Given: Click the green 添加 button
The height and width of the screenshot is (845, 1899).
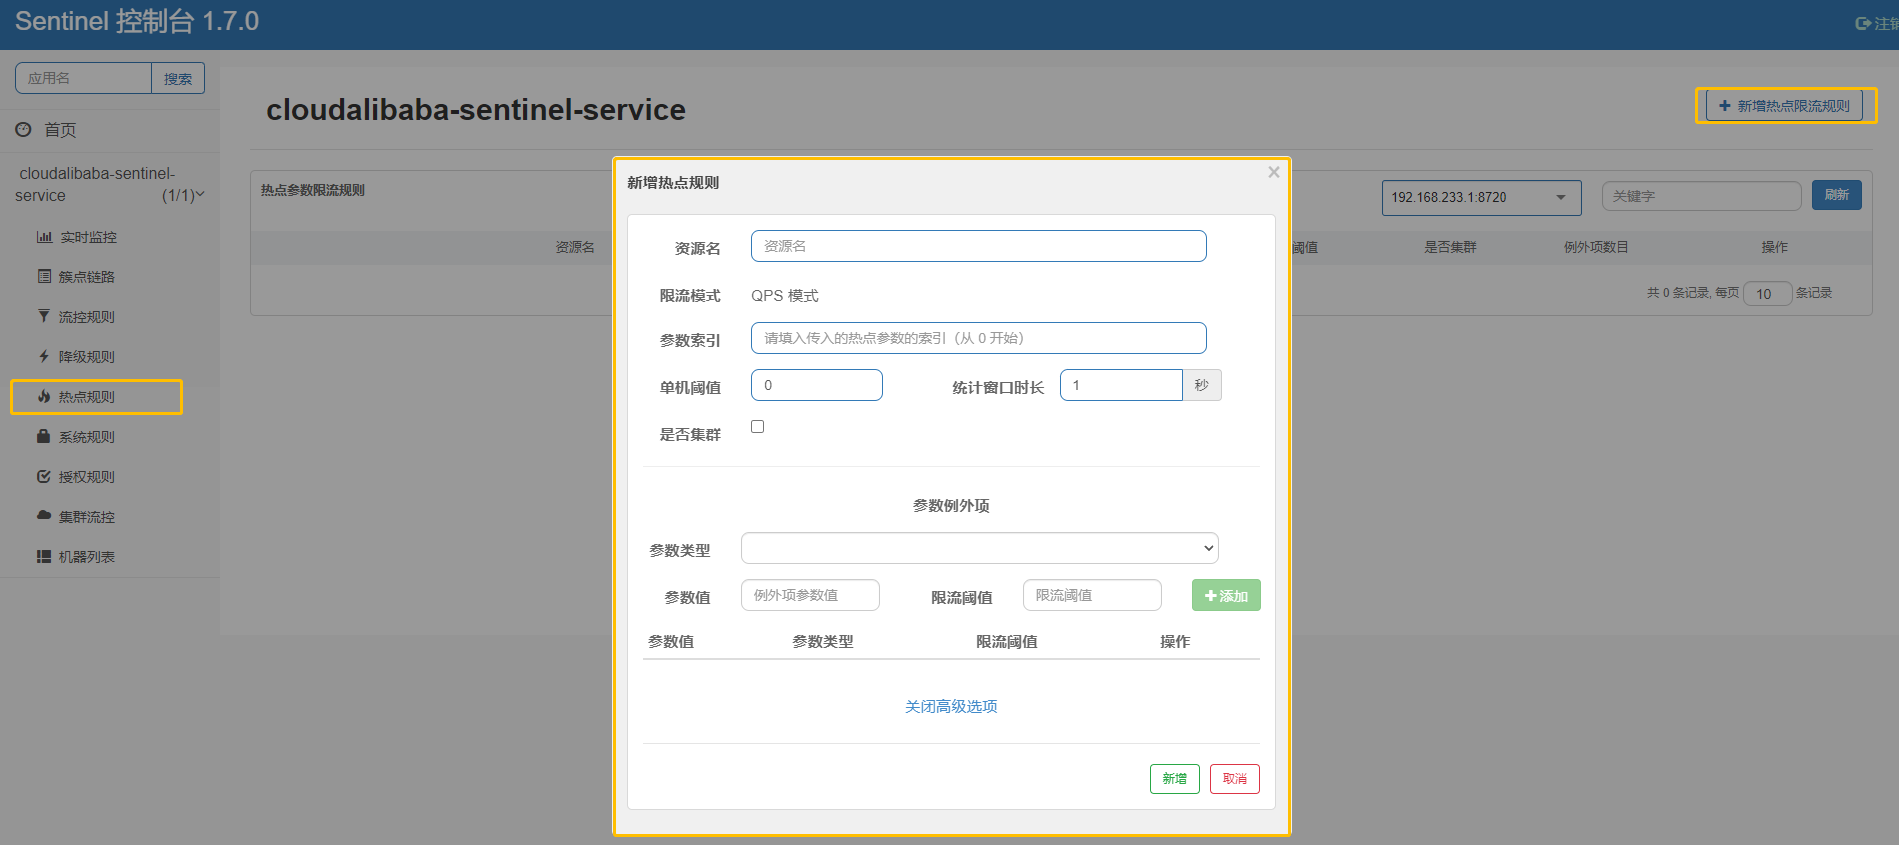Looking at the screenshot, I should click(x=1226, y=595).
